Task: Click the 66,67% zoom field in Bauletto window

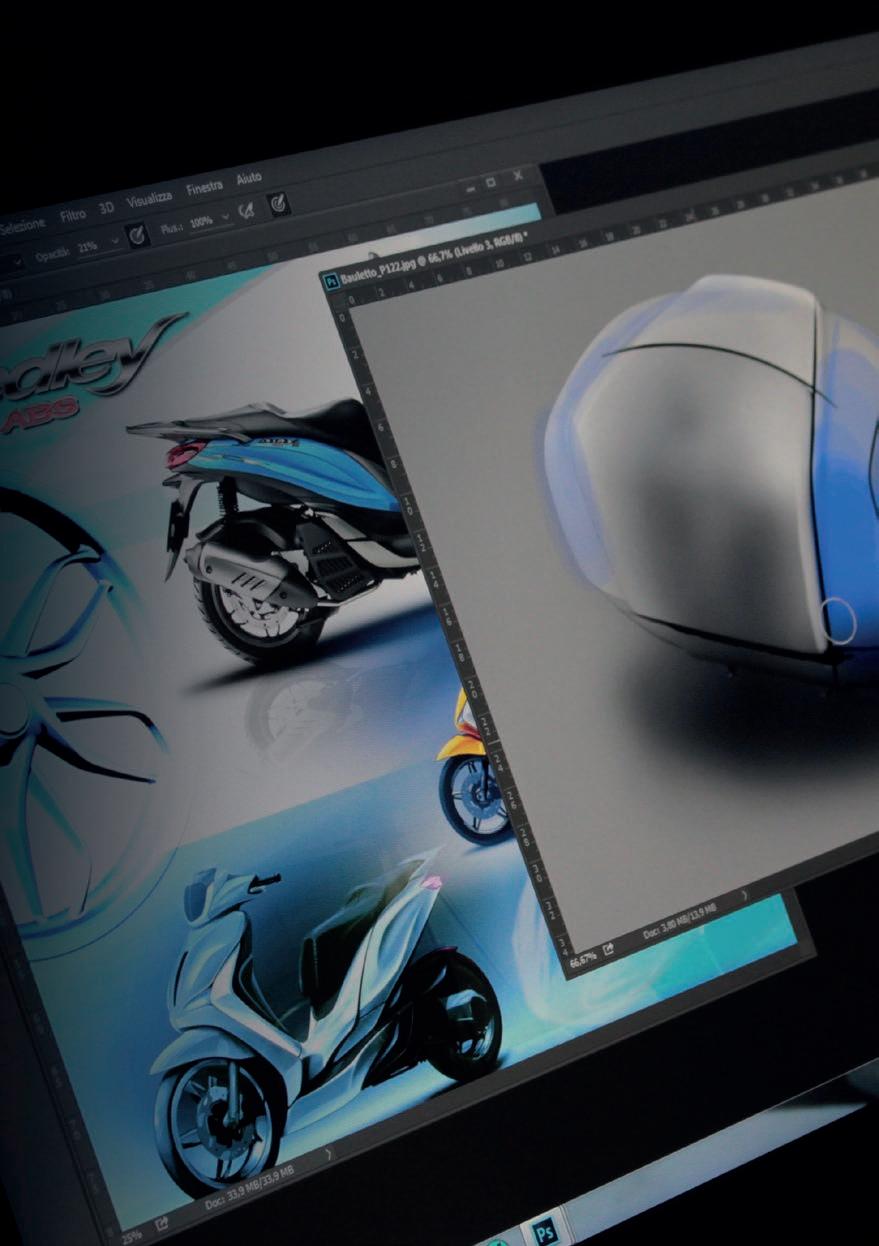Action: click(584, 960)
